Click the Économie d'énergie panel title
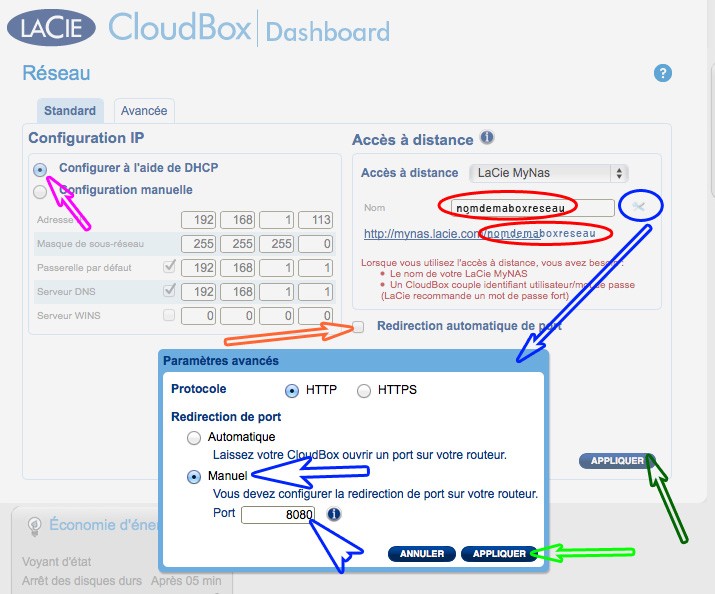Screen dimensions: 715x594 (104, 524)
